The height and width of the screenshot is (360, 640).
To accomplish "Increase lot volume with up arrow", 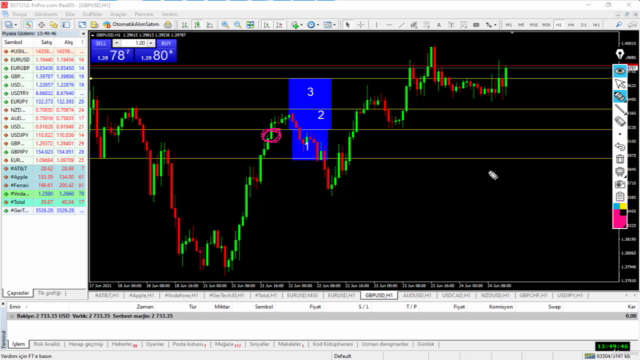I will tap(151, 43).
